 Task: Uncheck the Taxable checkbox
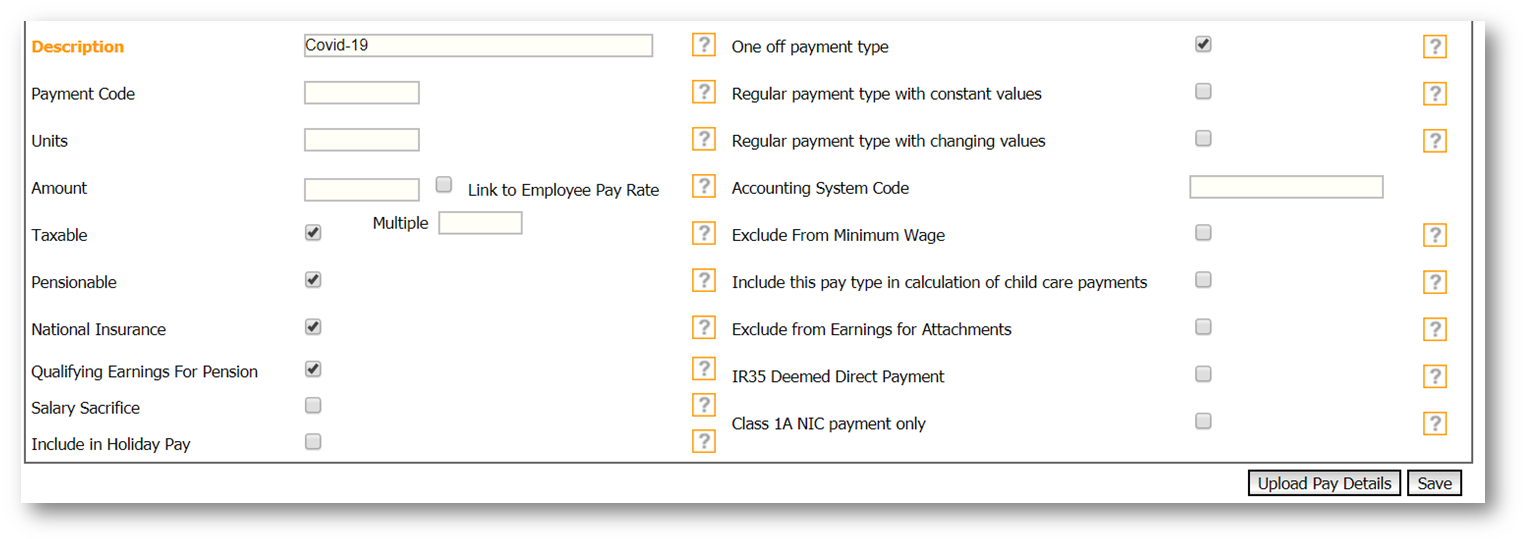313,233
